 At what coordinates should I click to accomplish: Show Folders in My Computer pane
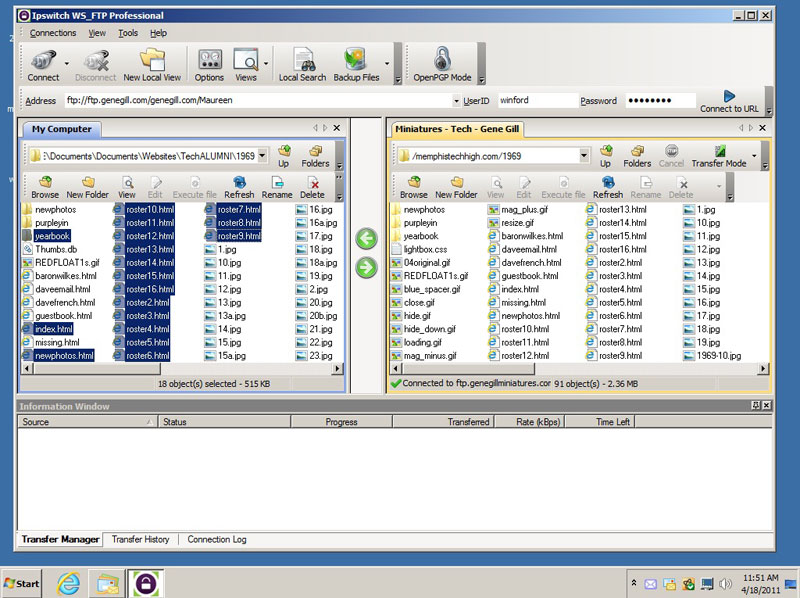coord(315,157)
